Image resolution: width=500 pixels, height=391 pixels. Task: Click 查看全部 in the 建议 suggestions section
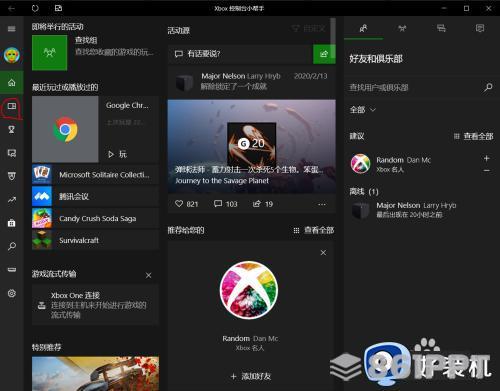pyautogui.click(x=474, y=136)
